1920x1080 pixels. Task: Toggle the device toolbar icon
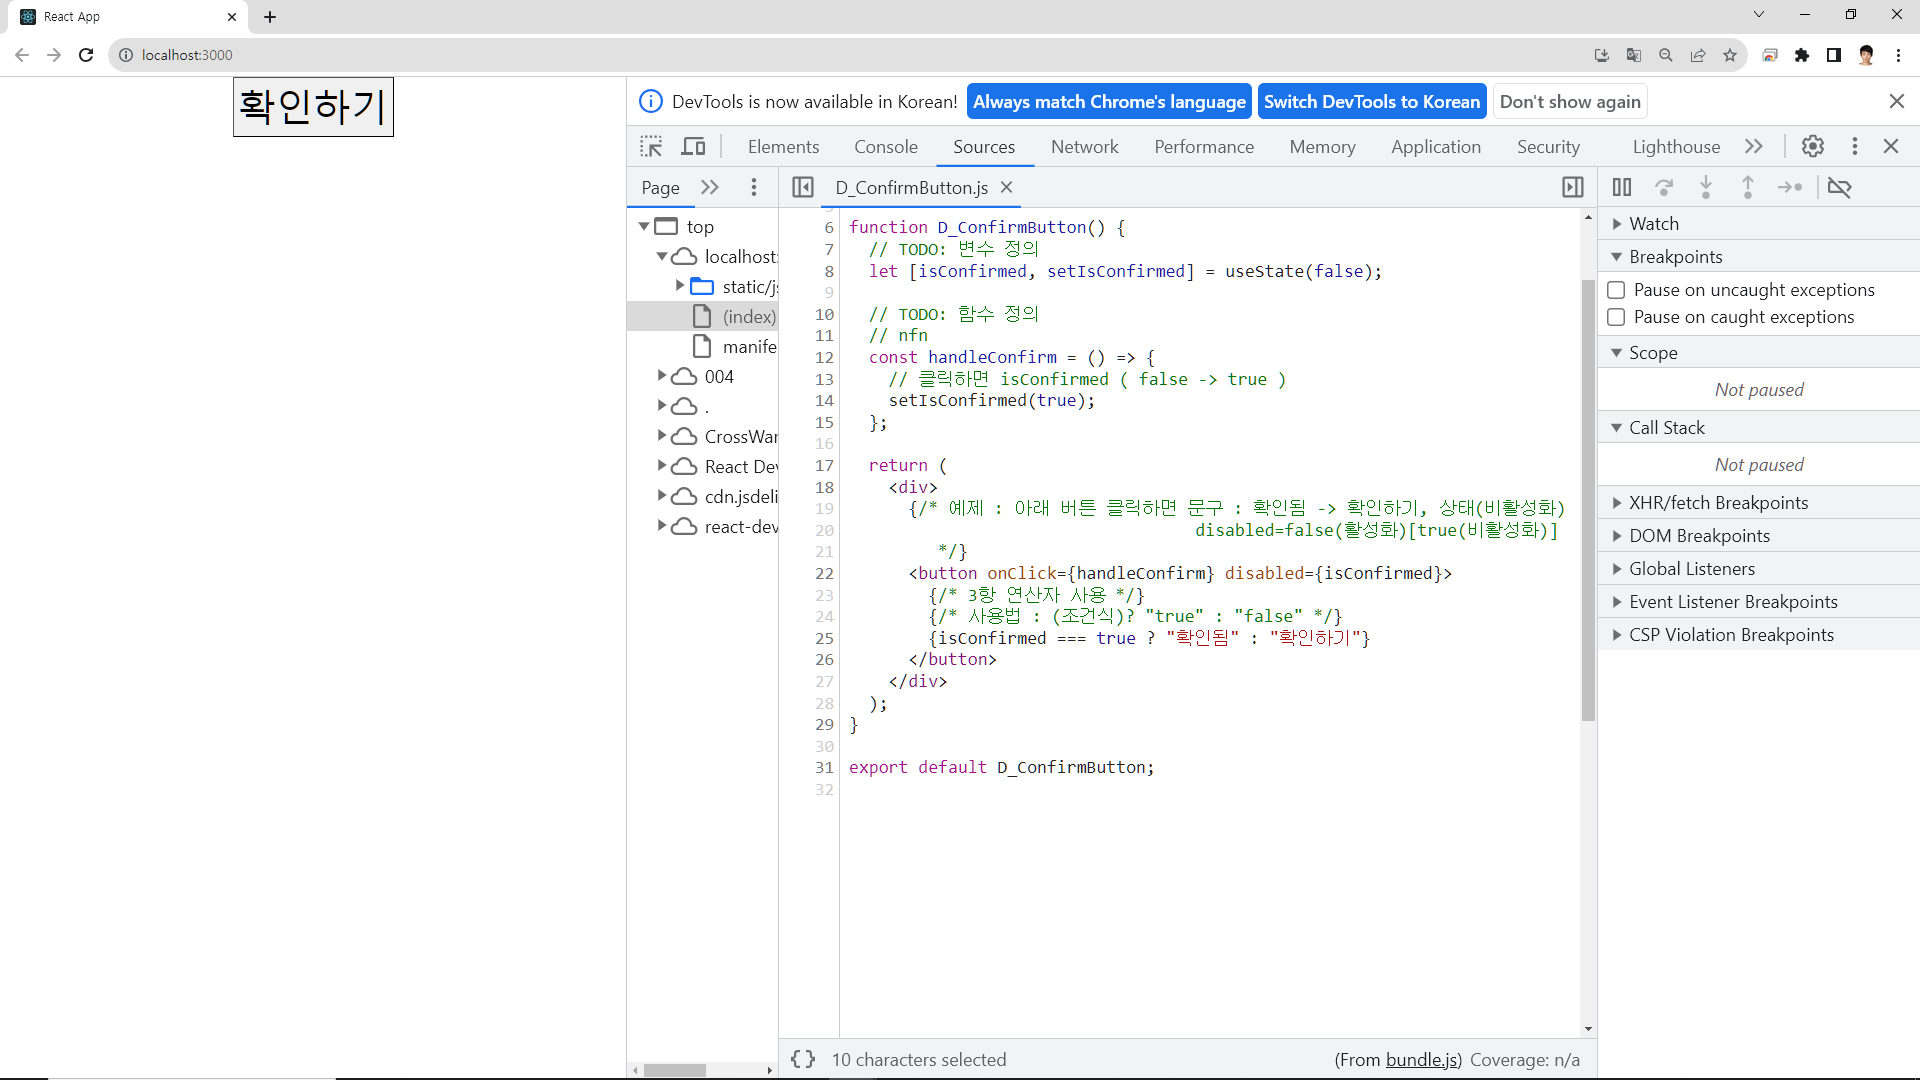(693, 147)
